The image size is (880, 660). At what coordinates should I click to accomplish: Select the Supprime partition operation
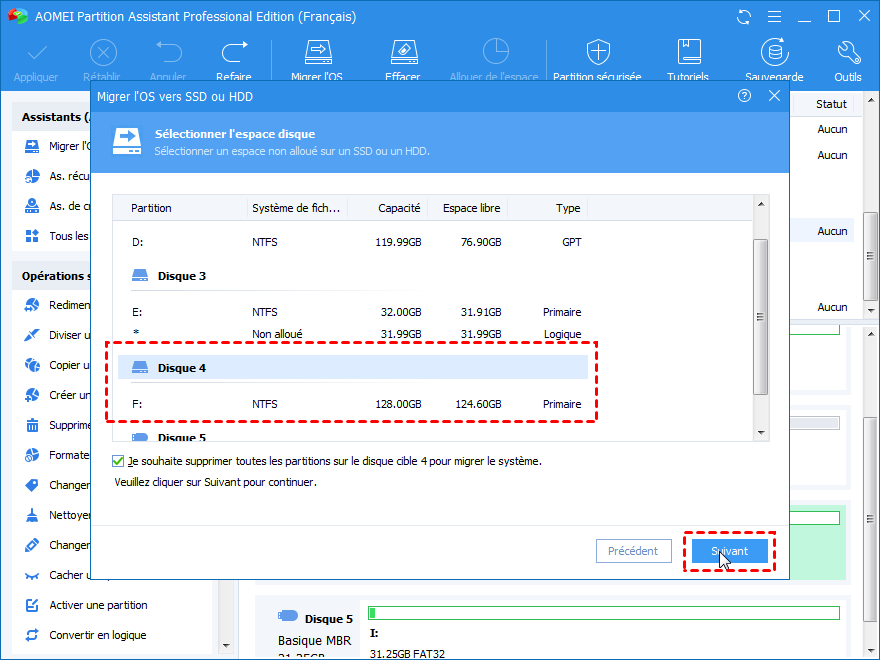[x=57, y=425]
